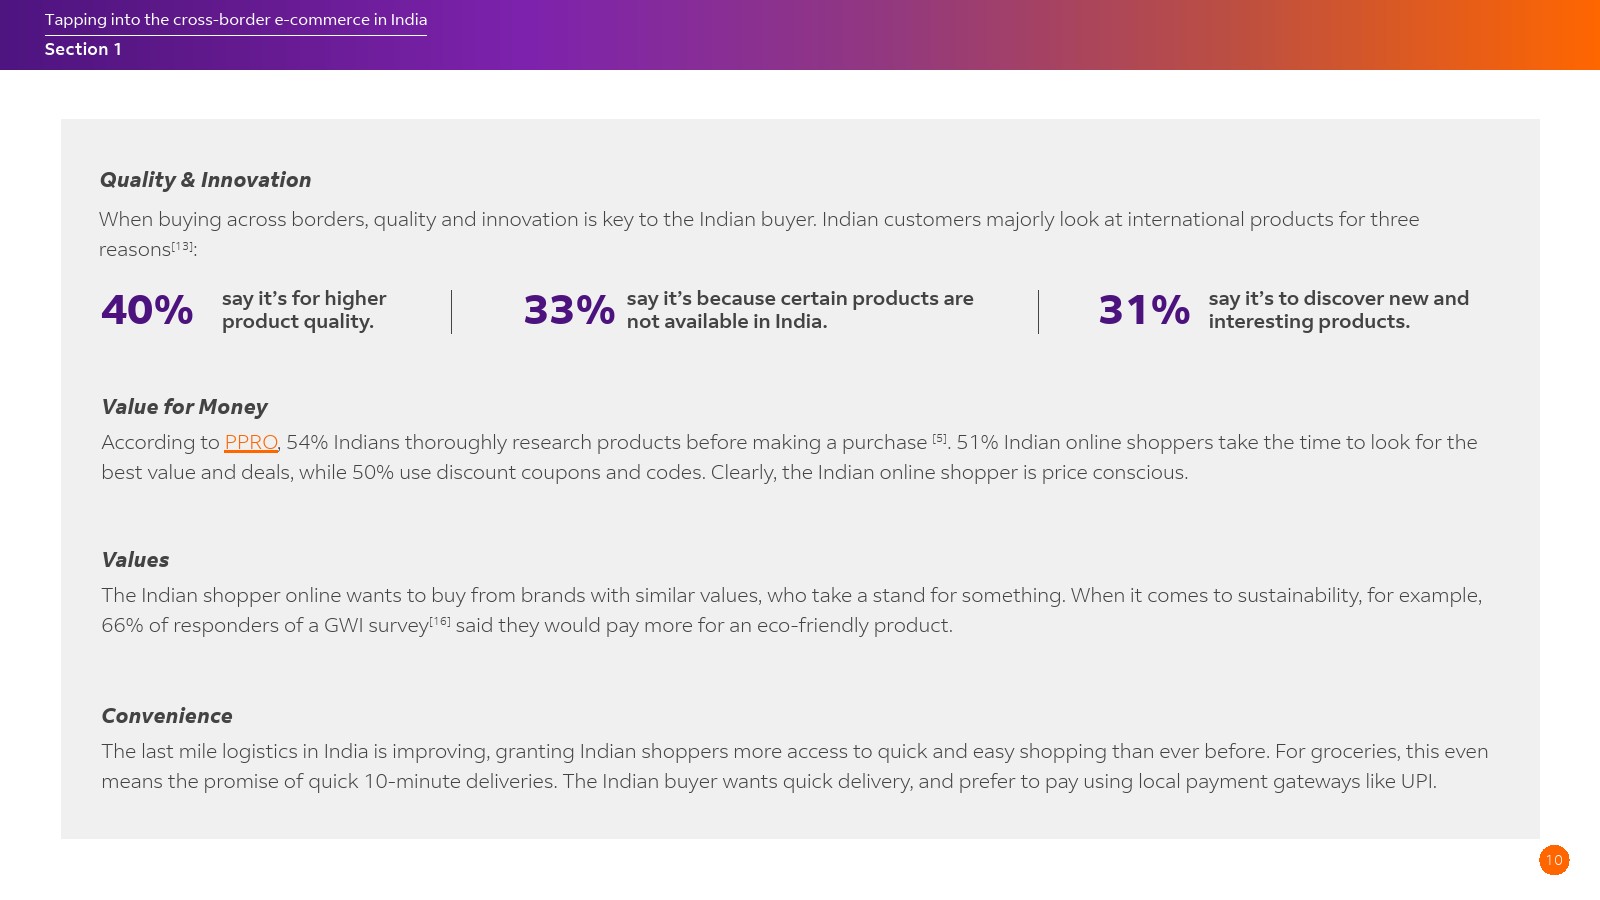Click the sentence about eco-friendly product
The height and width of the screenshot is (900, 1600).
791,610
